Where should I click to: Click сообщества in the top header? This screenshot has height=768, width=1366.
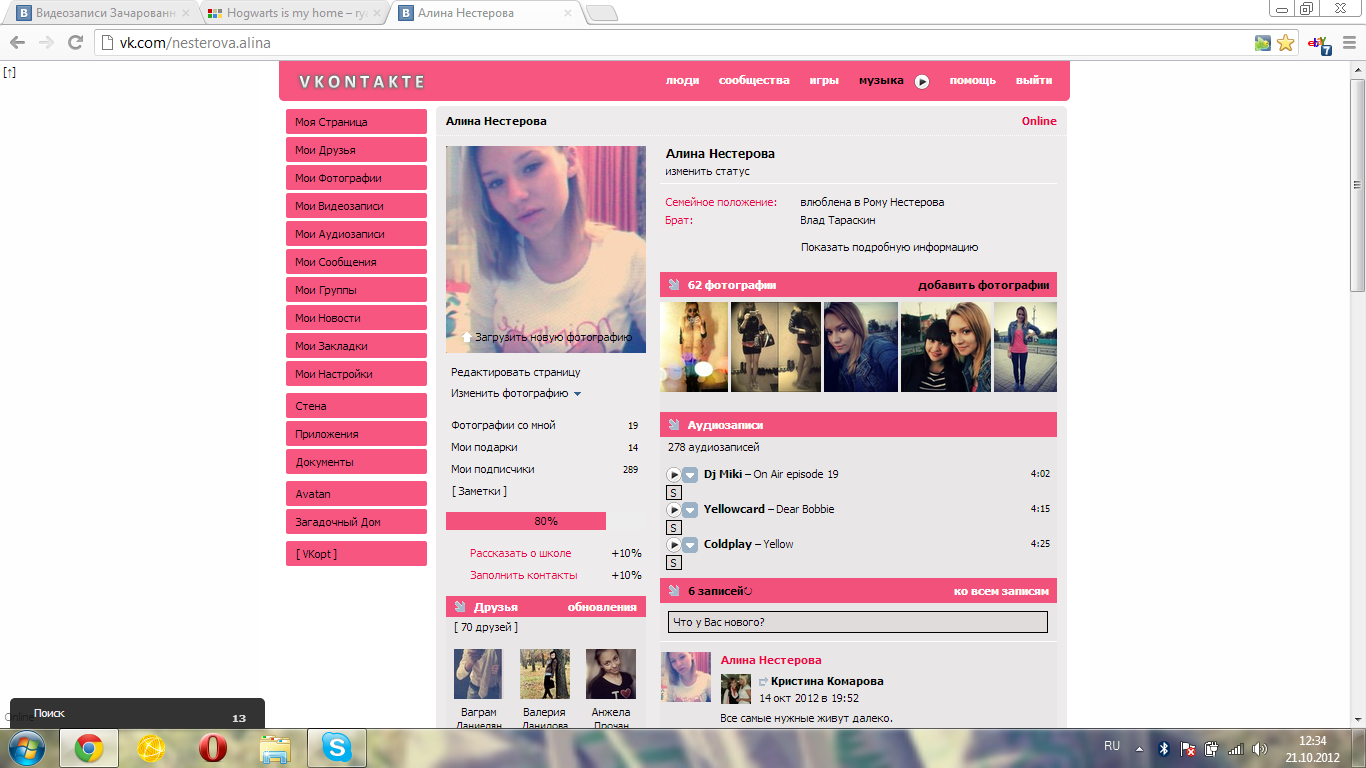point(754,81)
